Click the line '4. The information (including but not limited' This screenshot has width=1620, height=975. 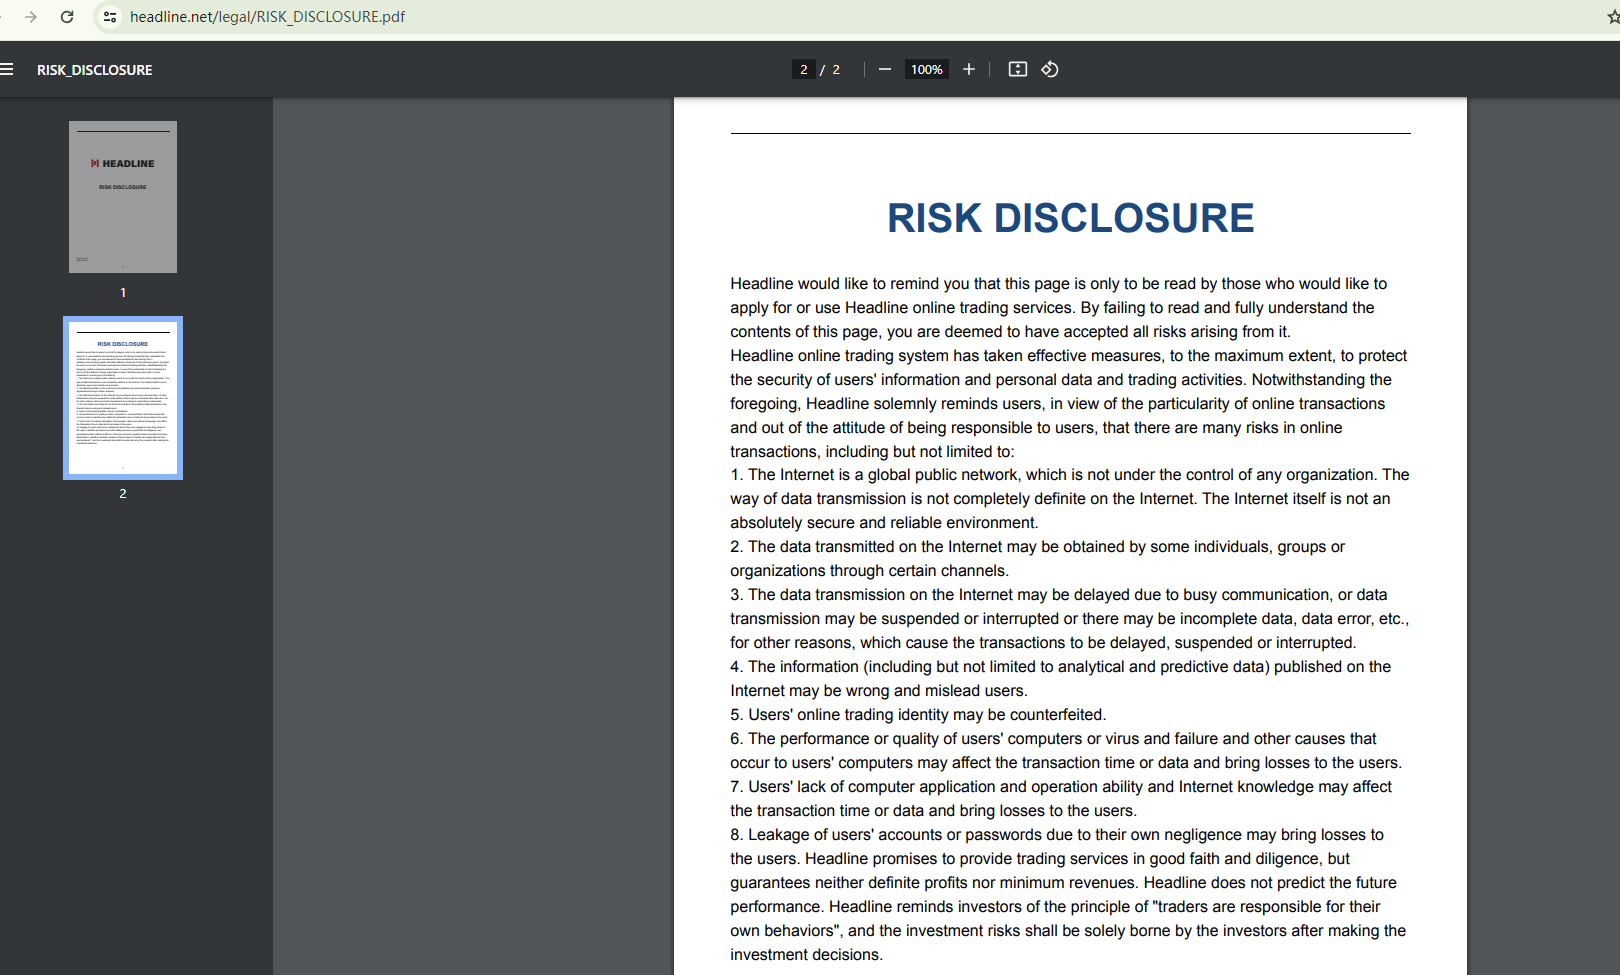1060,667
